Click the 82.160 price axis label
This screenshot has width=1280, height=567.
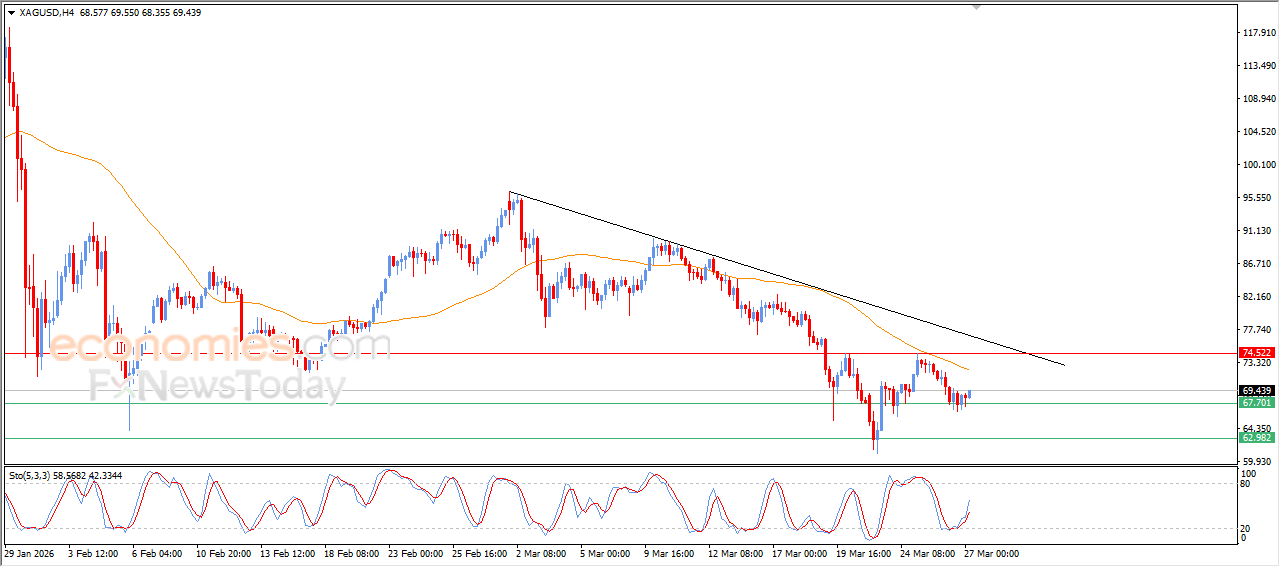click(1258, 296)
